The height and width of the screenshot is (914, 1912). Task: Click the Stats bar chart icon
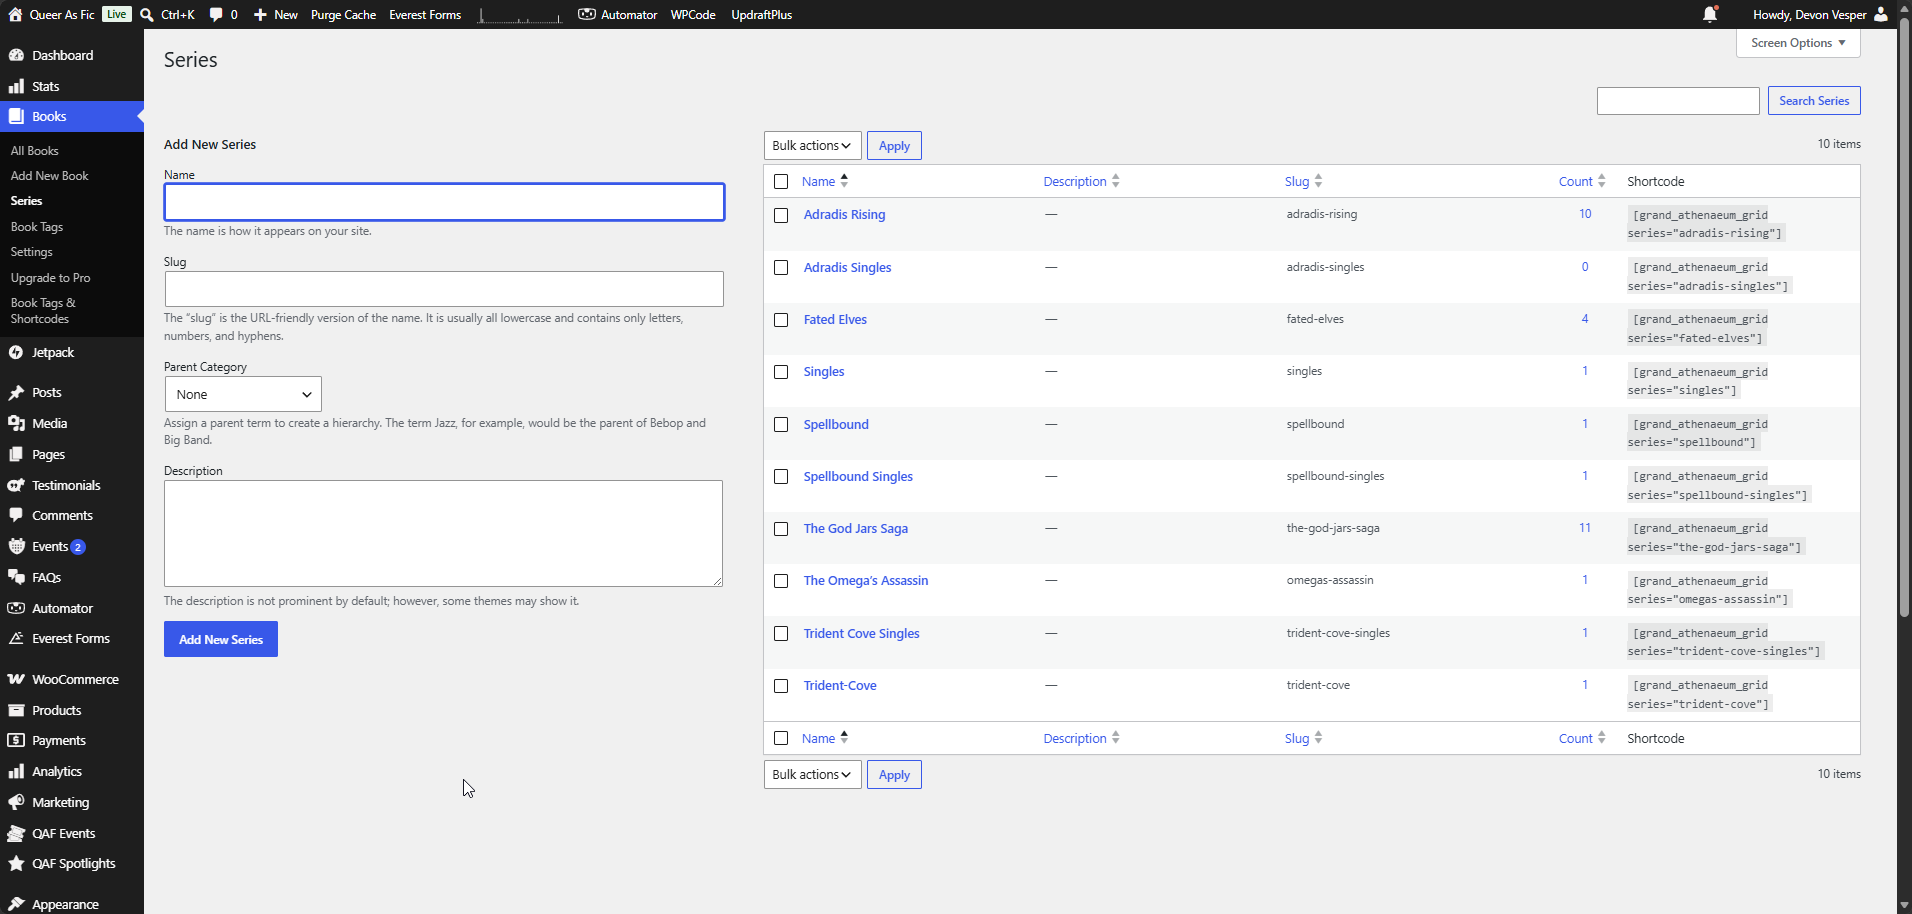click(16, 86)
